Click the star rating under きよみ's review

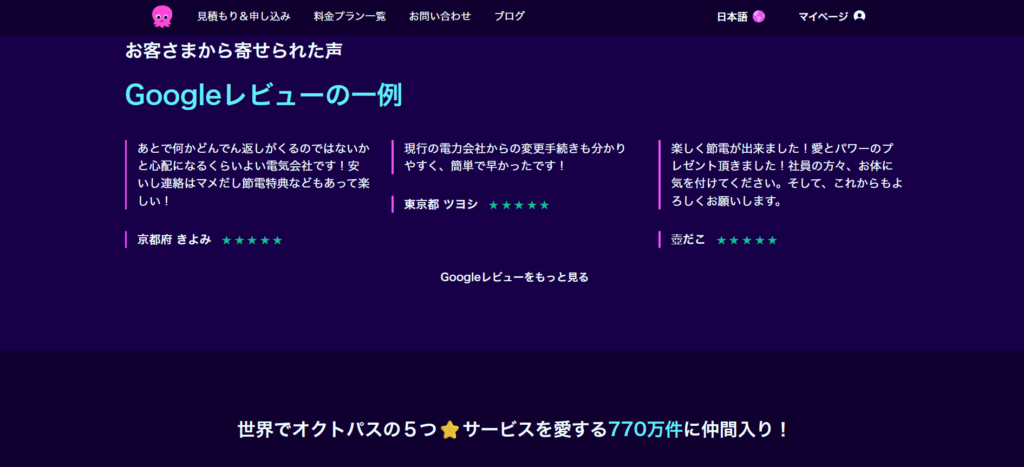pyautogui.click(x=252, y=240)
